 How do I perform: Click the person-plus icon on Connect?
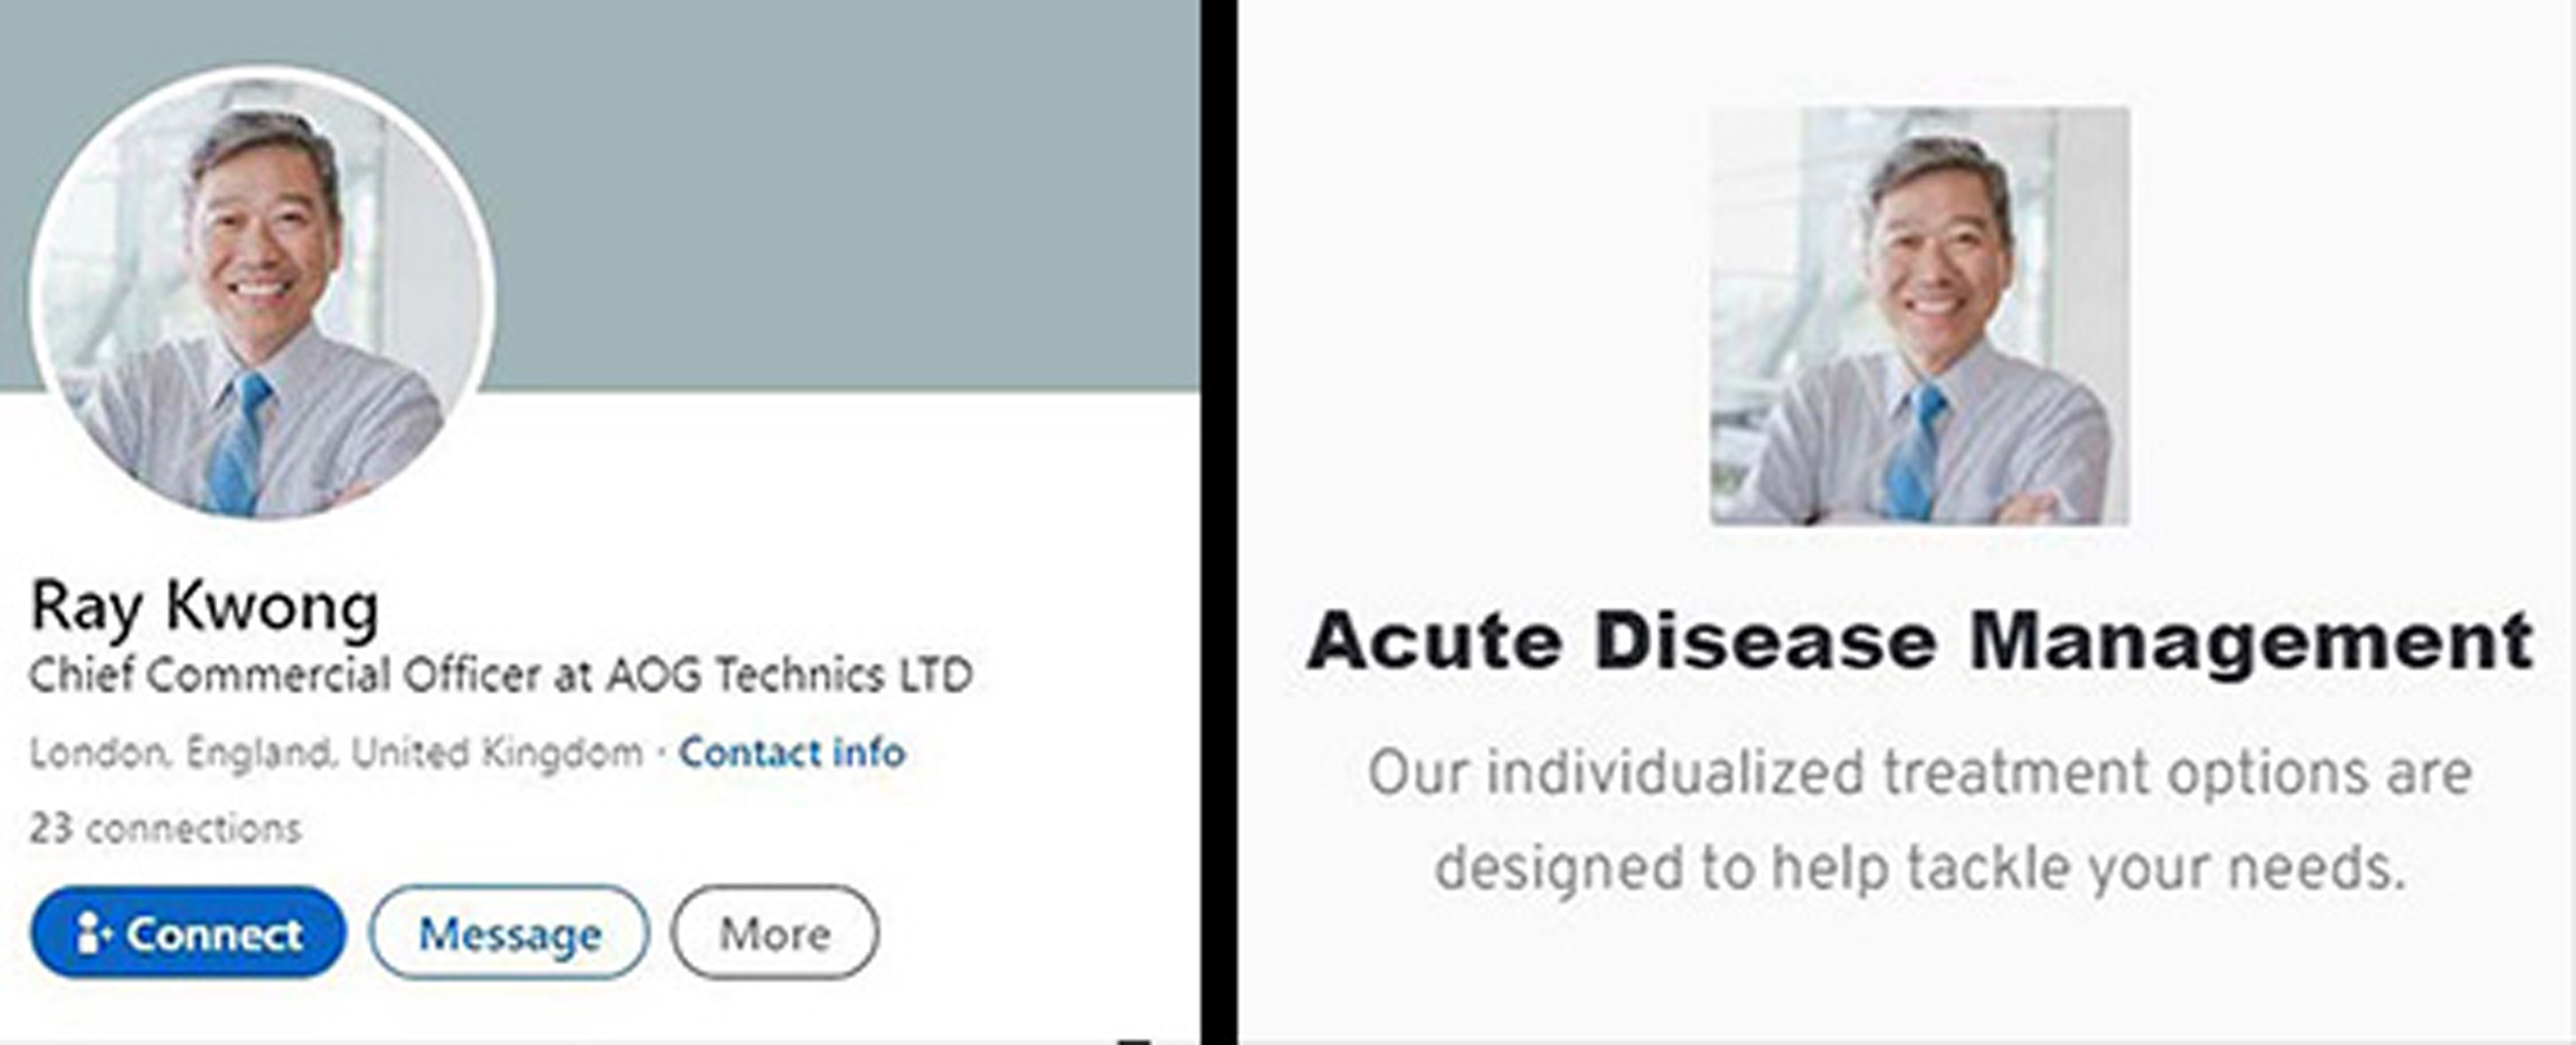click(95, 933)
